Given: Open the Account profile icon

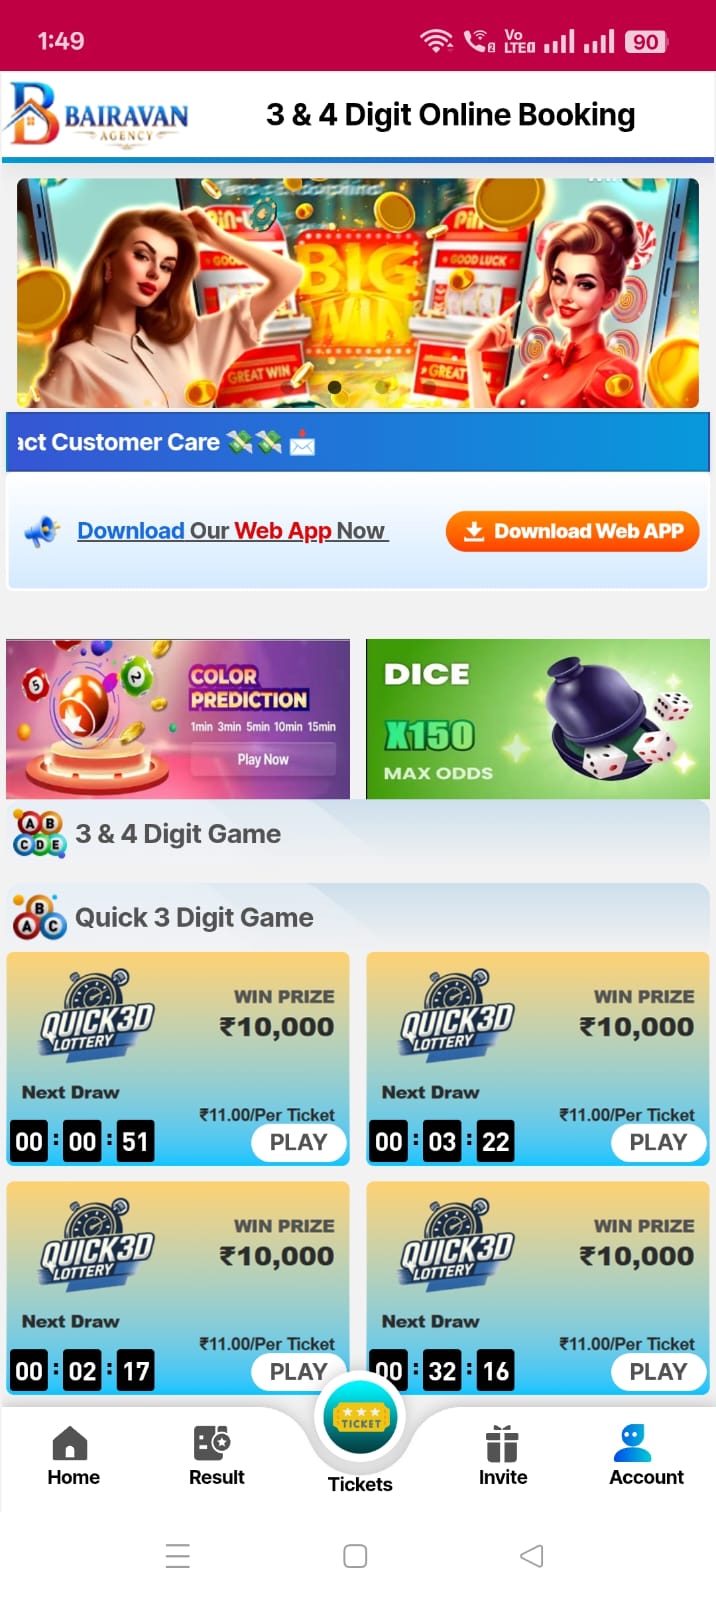Looking at the screenshot, I should (633, 1443).
